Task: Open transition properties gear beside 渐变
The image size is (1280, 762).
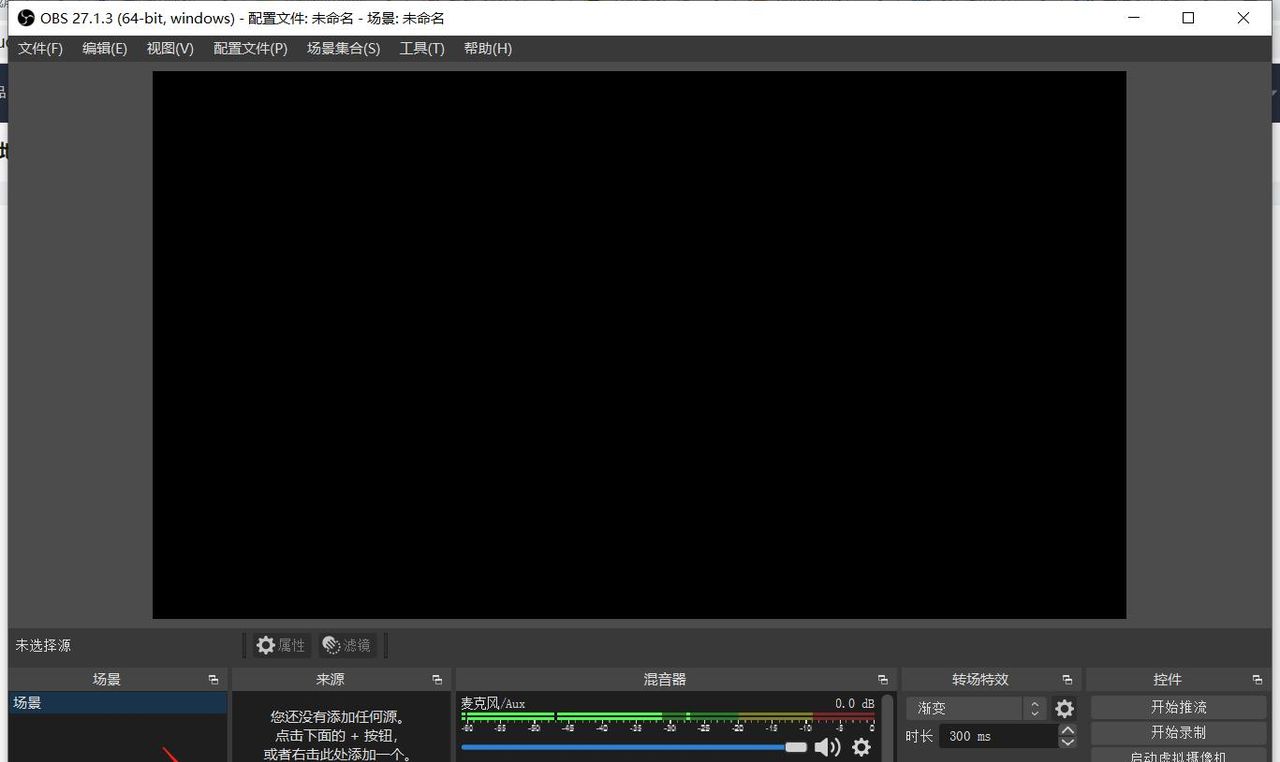Action: pyautogui.click(x=1064, y=709)
